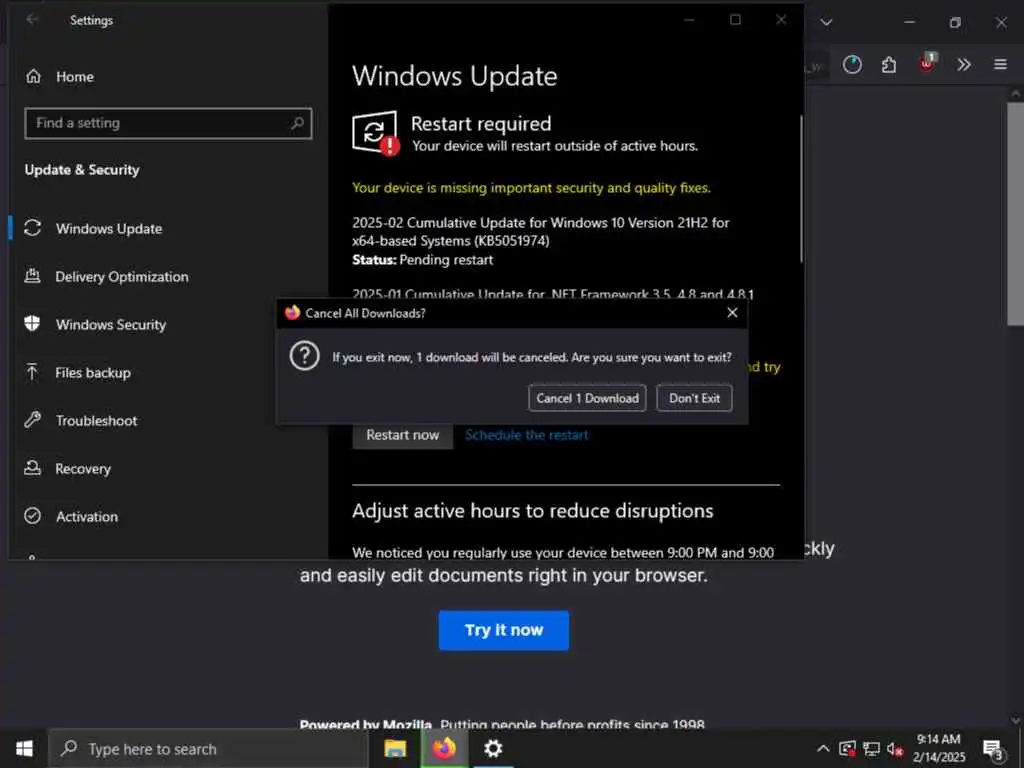Viewport: 1024px width, 768px height.
Task: Show hidden system tray icons
Action: (x=824, y=749)
